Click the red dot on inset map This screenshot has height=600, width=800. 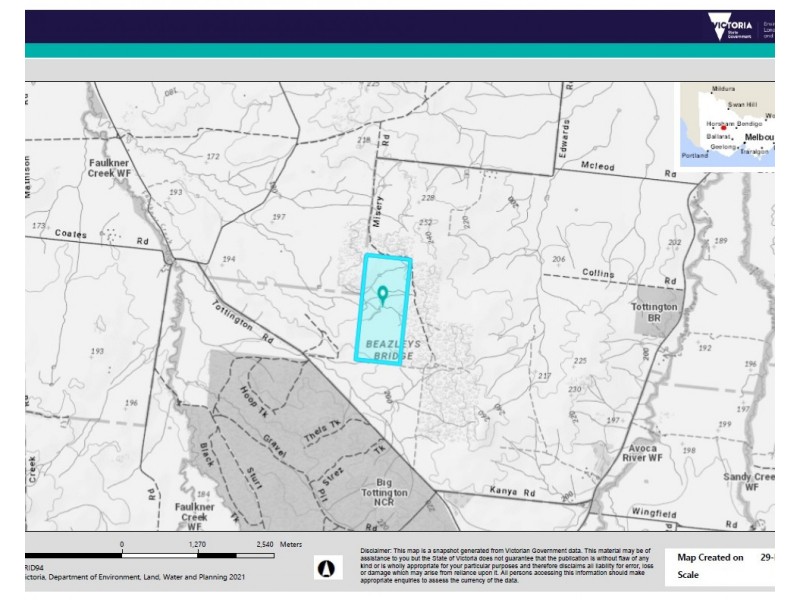723,129
